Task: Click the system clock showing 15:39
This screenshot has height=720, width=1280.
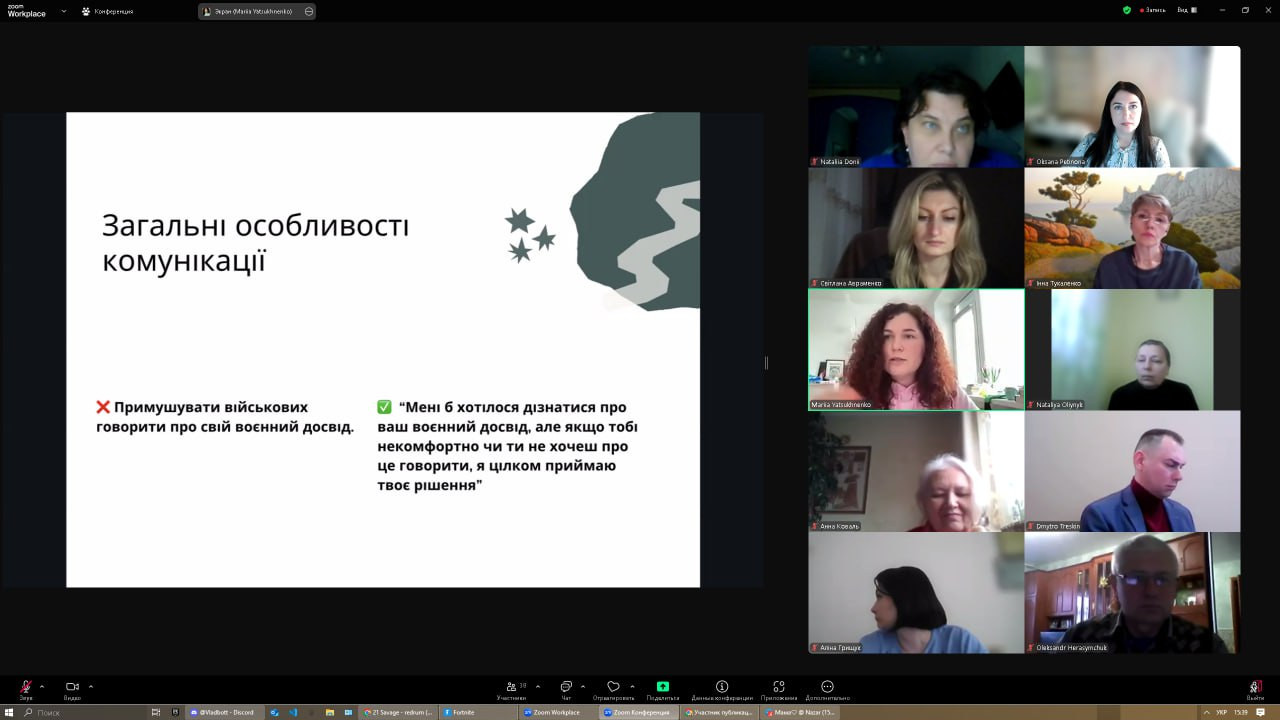Action: click(1241, 712)
